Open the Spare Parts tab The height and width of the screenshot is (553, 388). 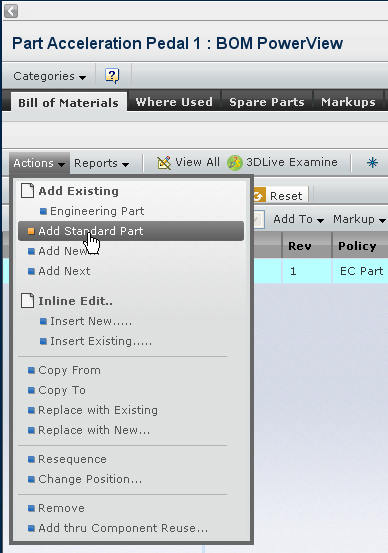(x=267, y=102)
